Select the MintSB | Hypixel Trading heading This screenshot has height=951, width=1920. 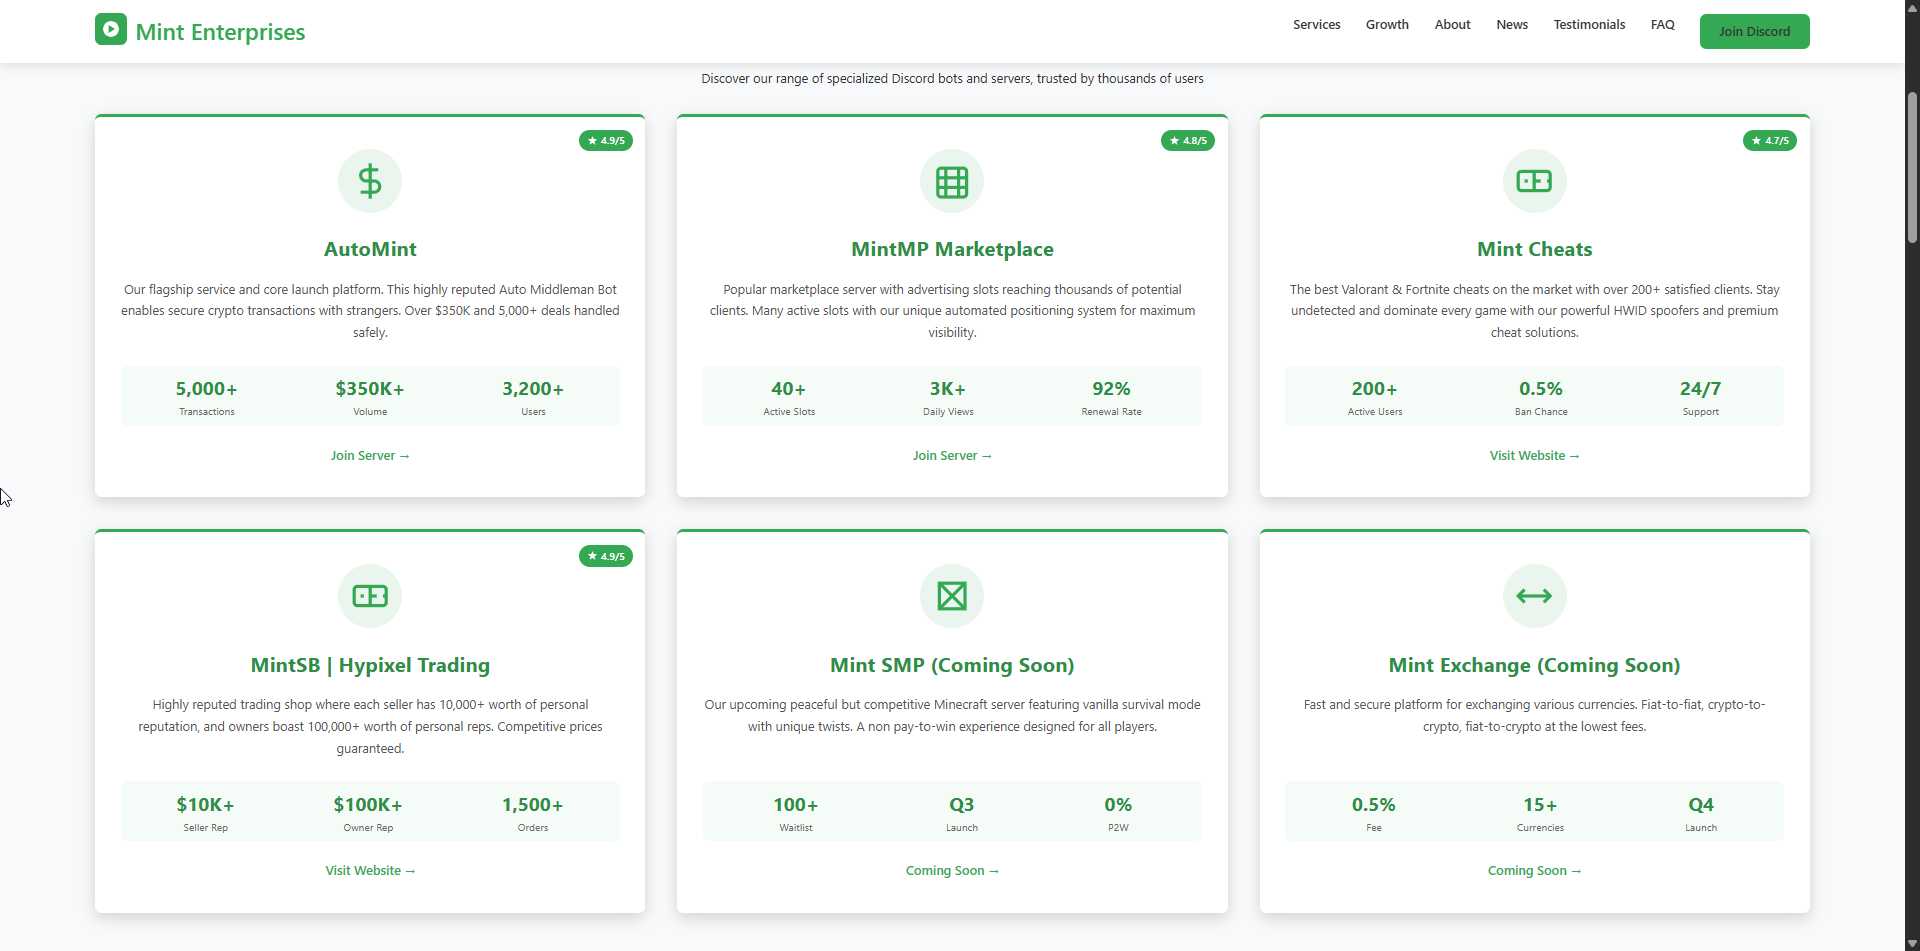(x=370, y=665)
